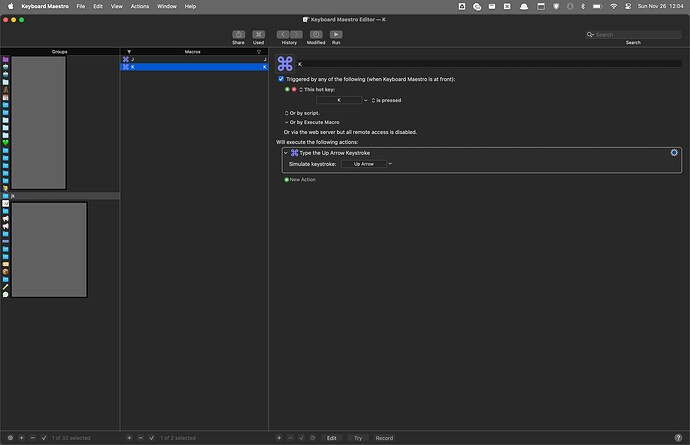Click Macros column left sort triangle
This screenshot has height=445, width=690.
click(129, 51)
